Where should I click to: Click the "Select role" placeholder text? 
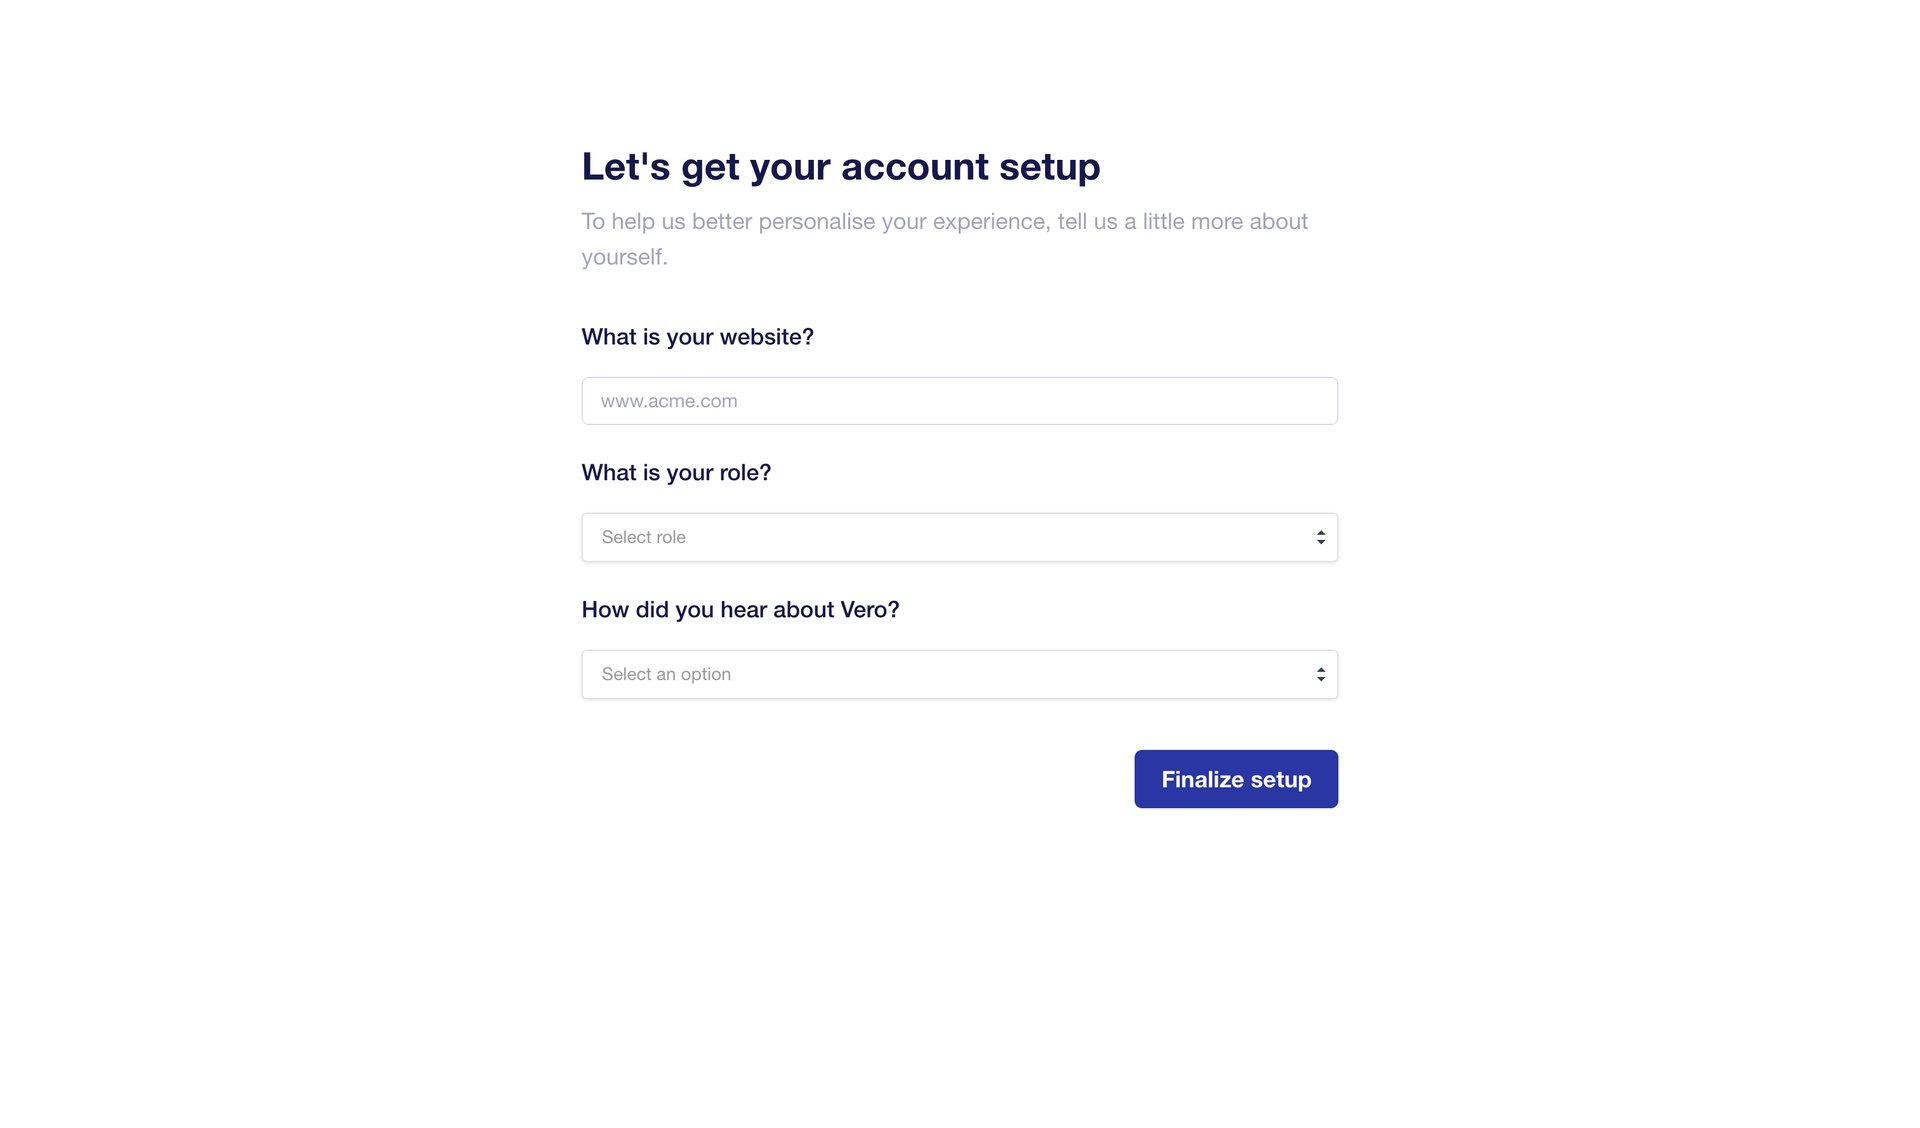coord(643,538)
